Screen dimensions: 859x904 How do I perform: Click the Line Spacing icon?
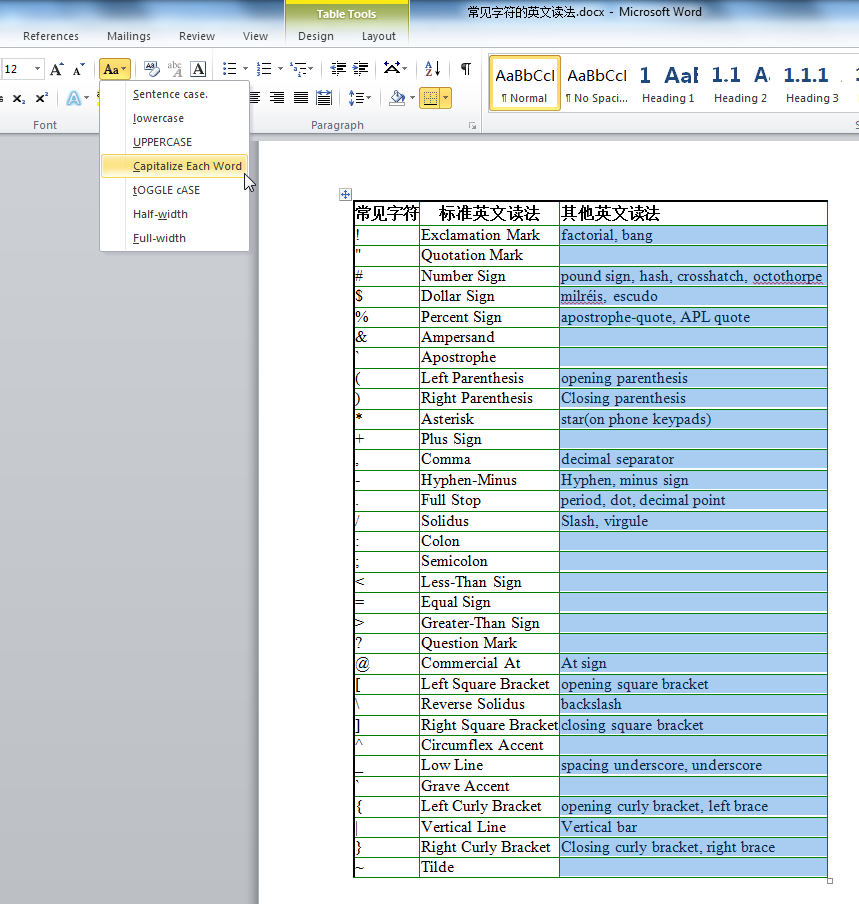click(x=356, y=98)
